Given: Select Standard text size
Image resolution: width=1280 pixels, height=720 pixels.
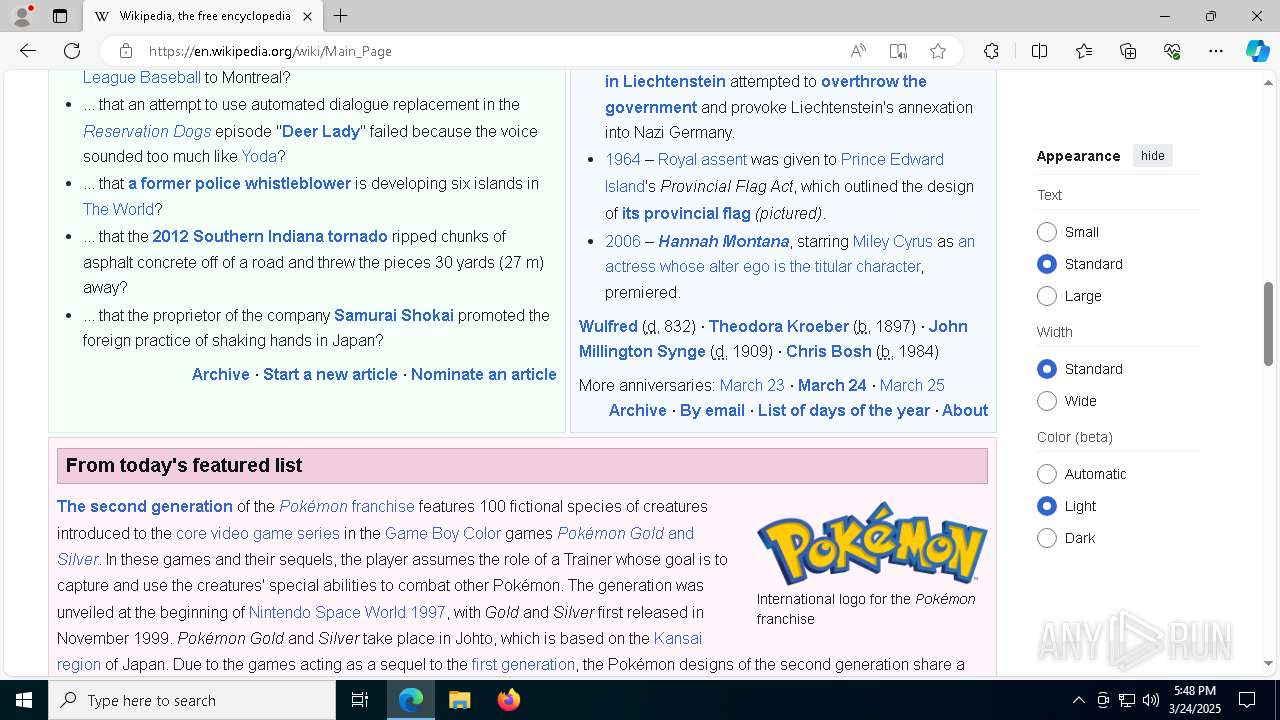Looking at the screenshot, I should click(1047, 264).
